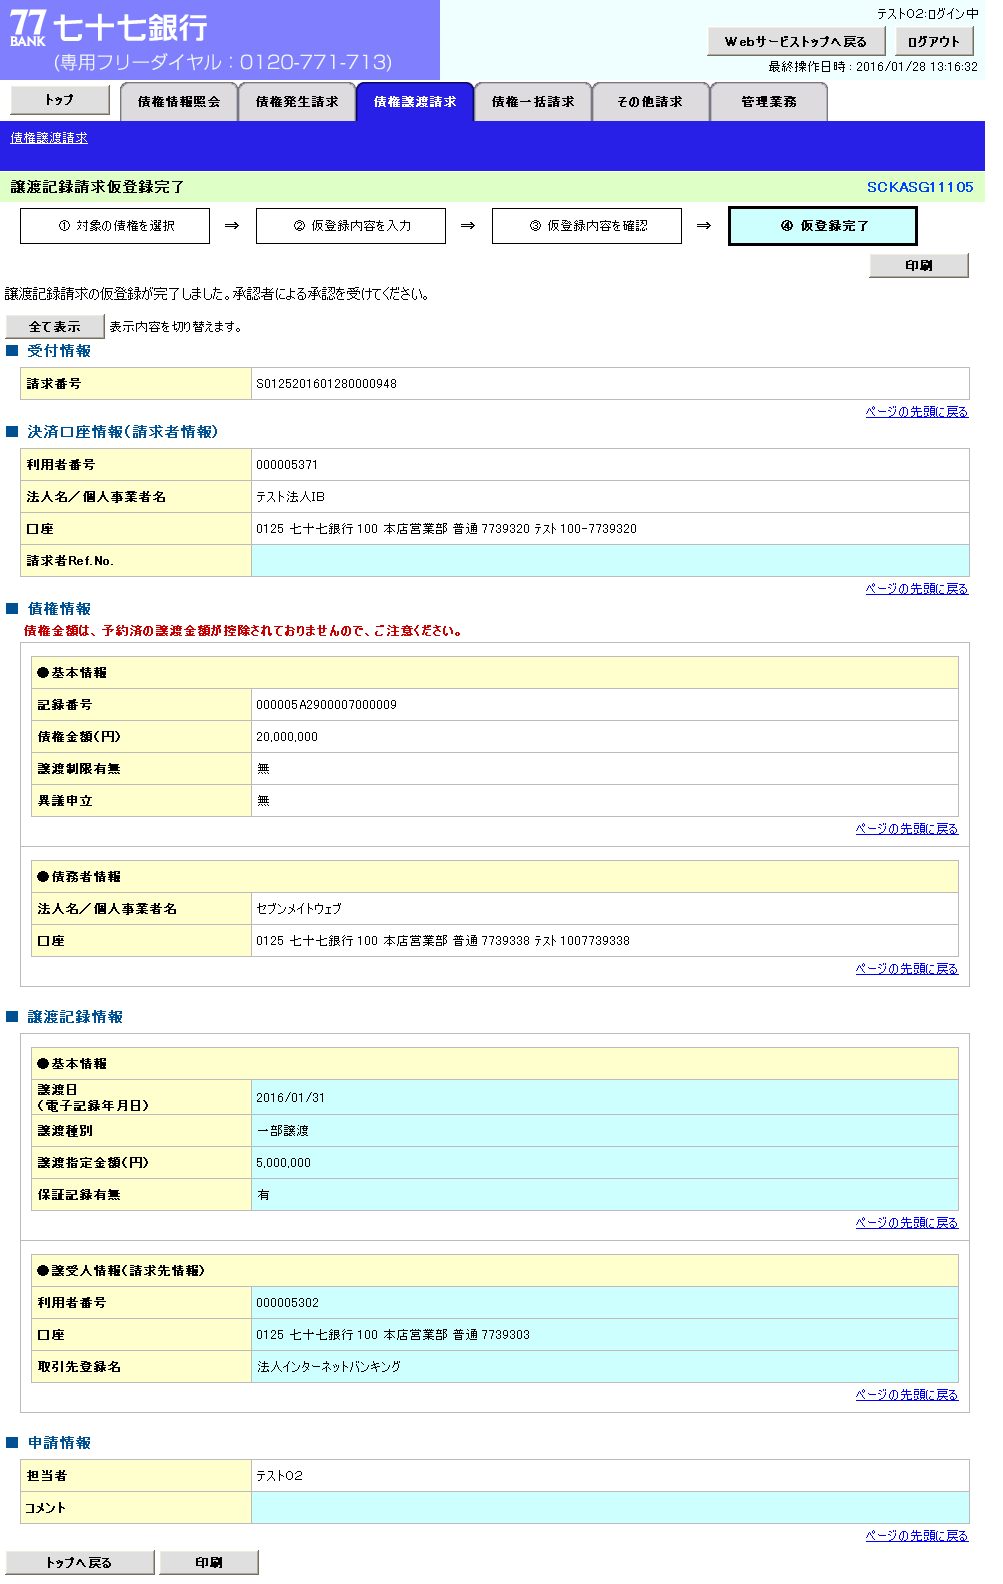This screenshot has height=1584, width=1003.
Task: Click the red warning note about 債権金額
Action: (243, 631)
